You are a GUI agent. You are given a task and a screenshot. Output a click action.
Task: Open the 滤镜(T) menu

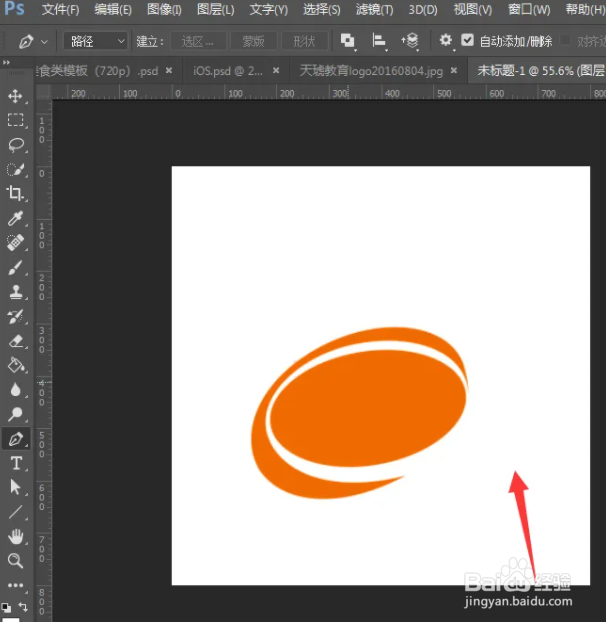tap(374, 10)
